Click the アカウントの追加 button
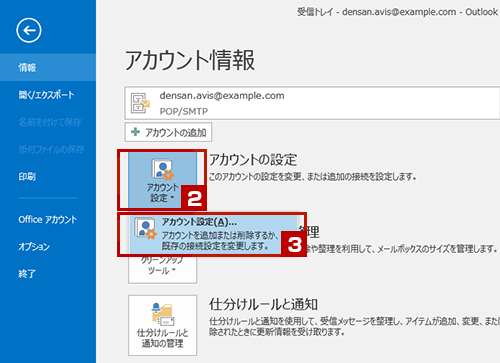 pyautogui.click(x=168, y=132)
